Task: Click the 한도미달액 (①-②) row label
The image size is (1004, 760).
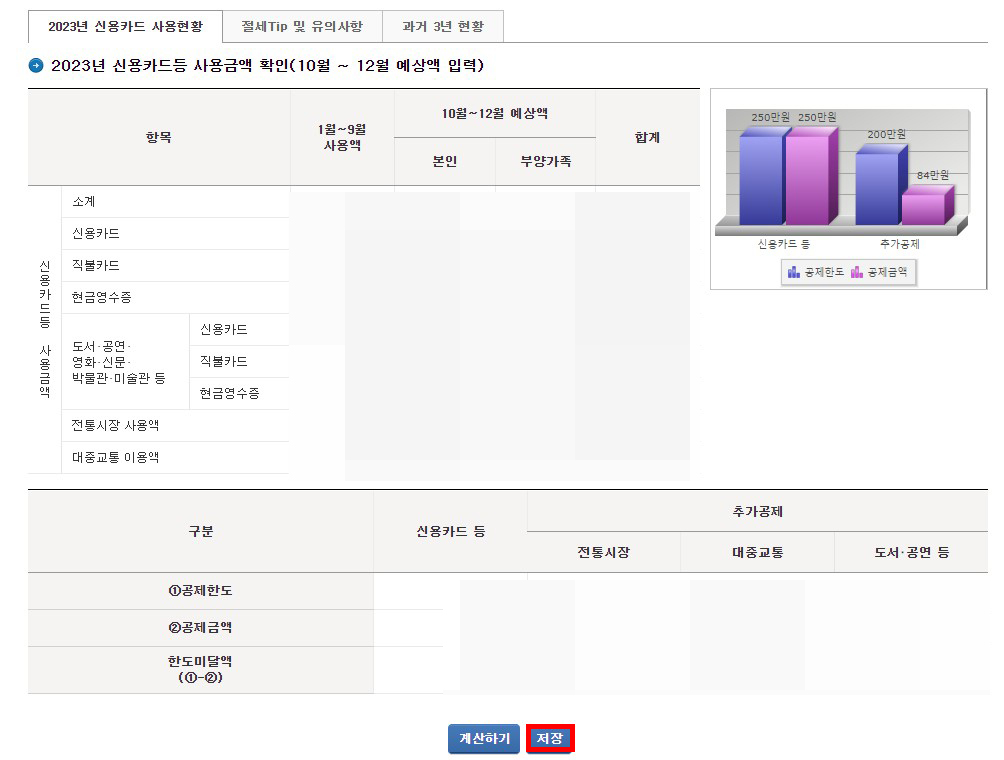Action: coord(200,669)
